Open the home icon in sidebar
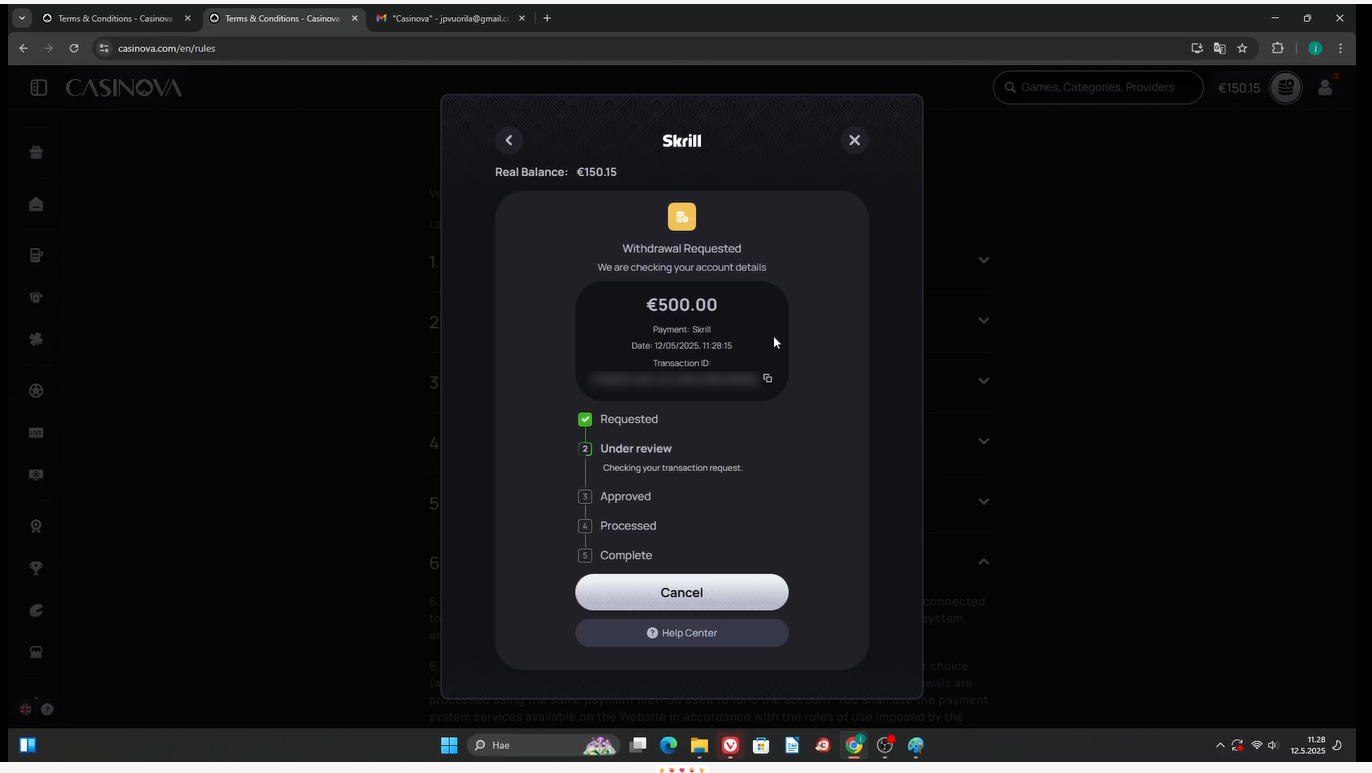Screen dimensions: 1372x773 click(x=36, y=204)
